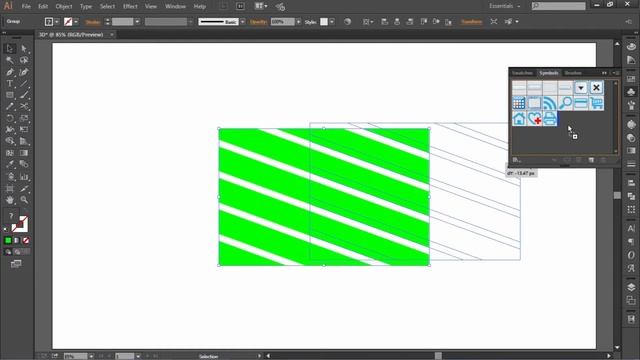The width and height of the screenshot is (640, 360).
Task: Open the Type menu
Action: 86,7
